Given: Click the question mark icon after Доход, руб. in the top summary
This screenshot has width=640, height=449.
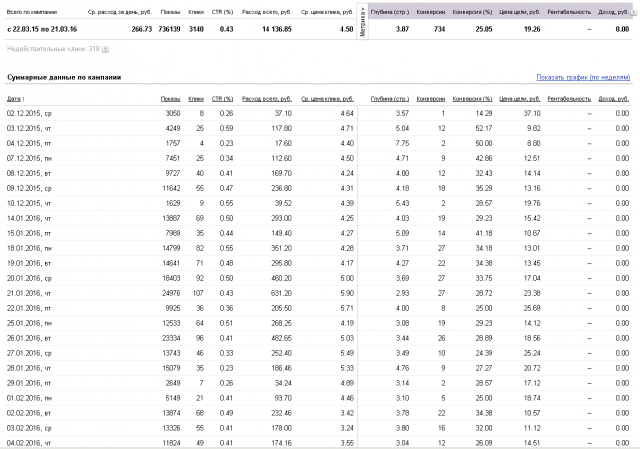Looking at the screenshot, I should (x=633, y=13).
